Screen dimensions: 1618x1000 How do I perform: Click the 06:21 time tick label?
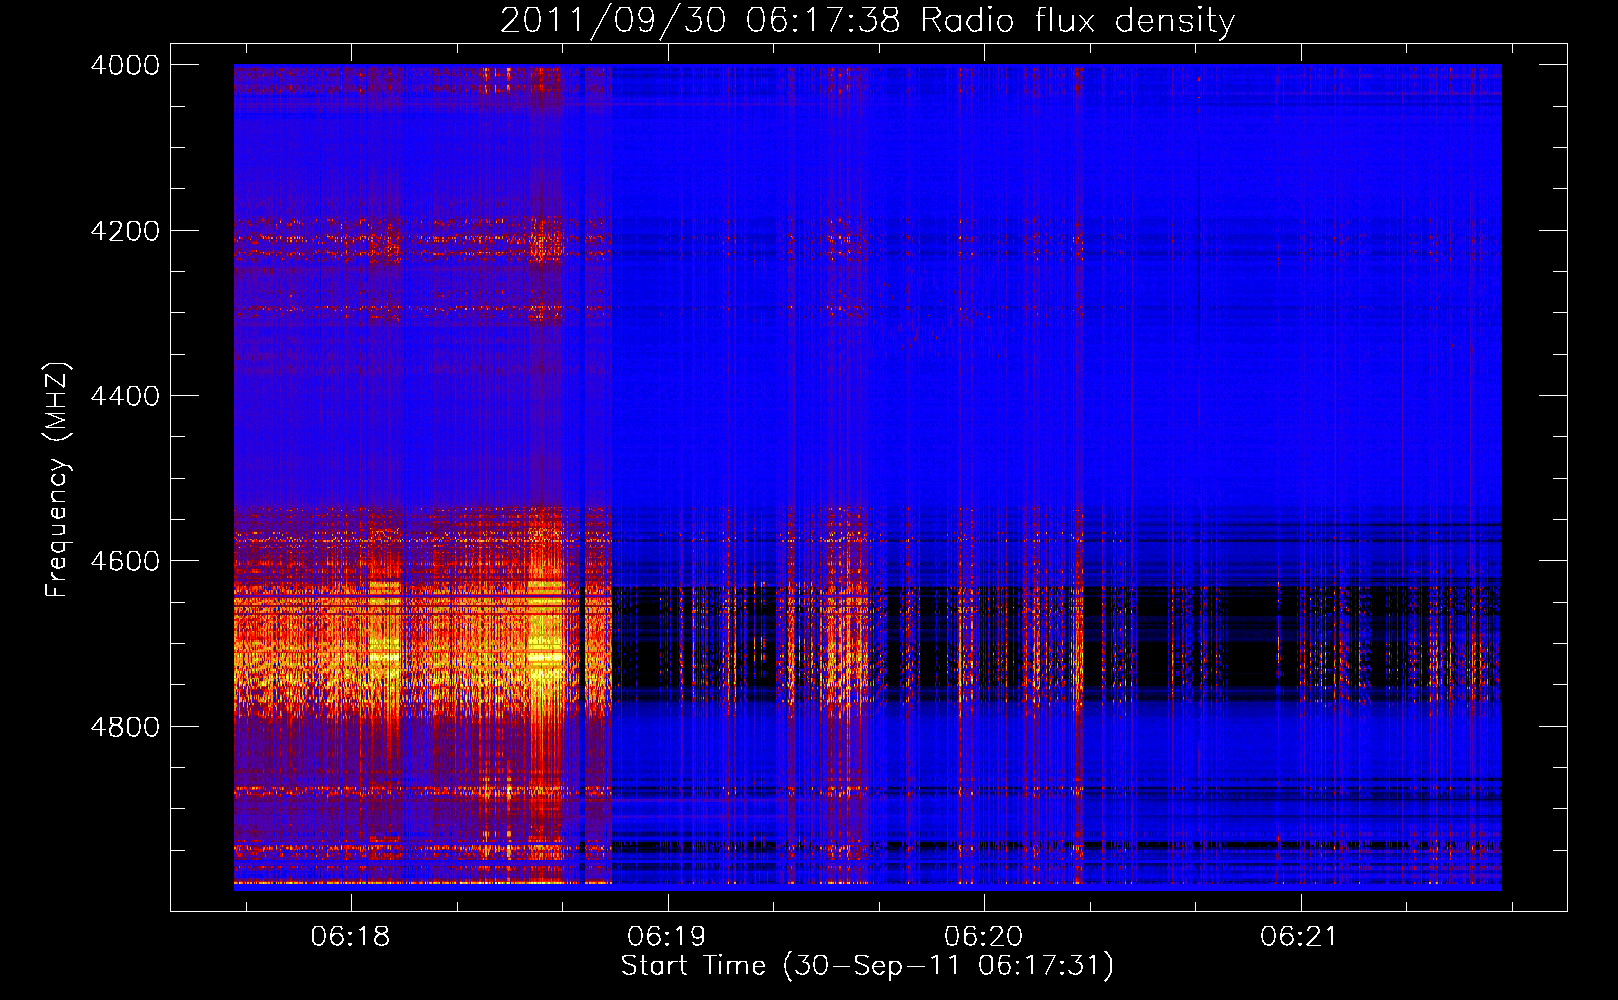coord(1299,936)
